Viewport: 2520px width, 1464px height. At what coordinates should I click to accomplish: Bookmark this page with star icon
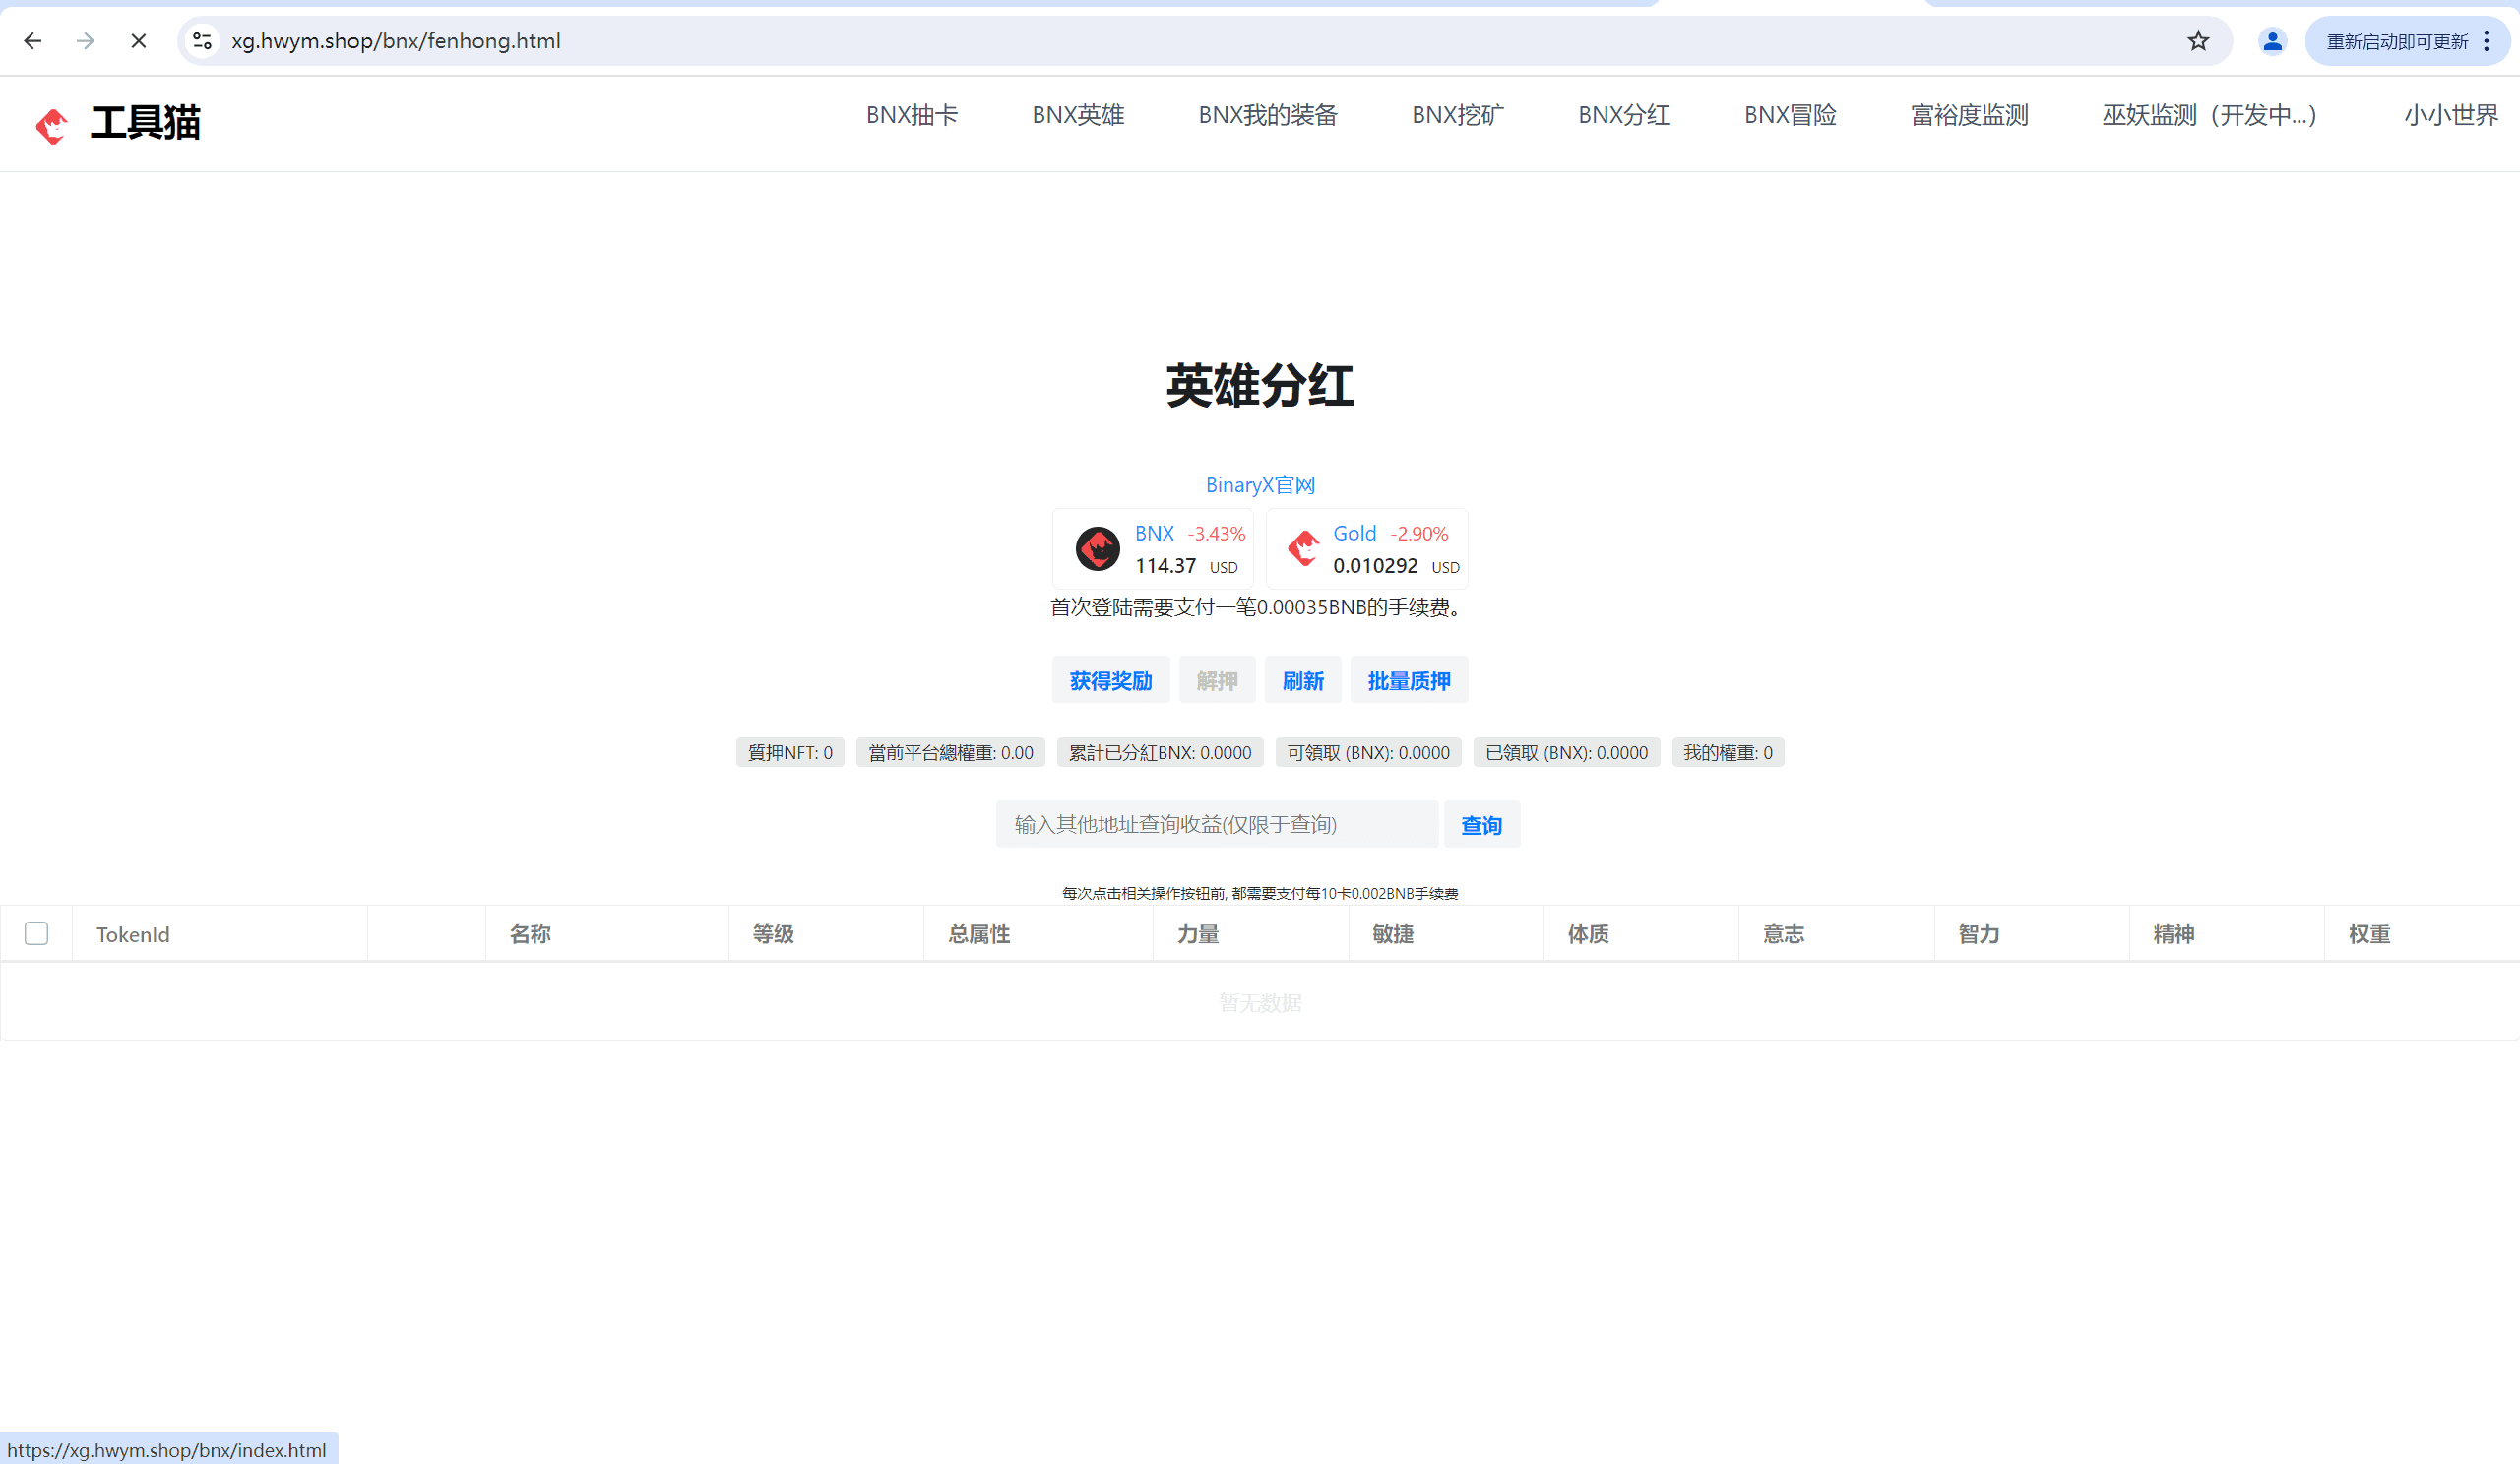(x=2197, y=41)
